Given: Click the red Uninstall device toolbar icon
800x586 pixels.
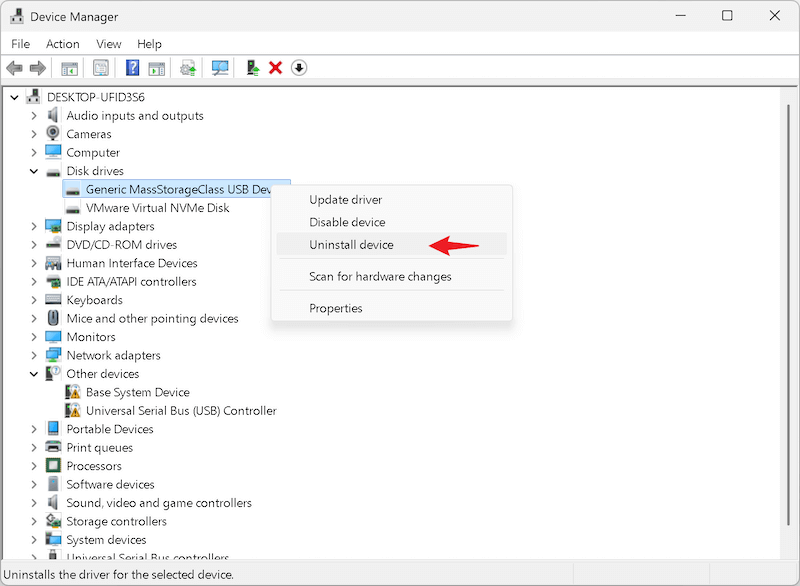Looking at the screenshot, I should coord(277,67).
